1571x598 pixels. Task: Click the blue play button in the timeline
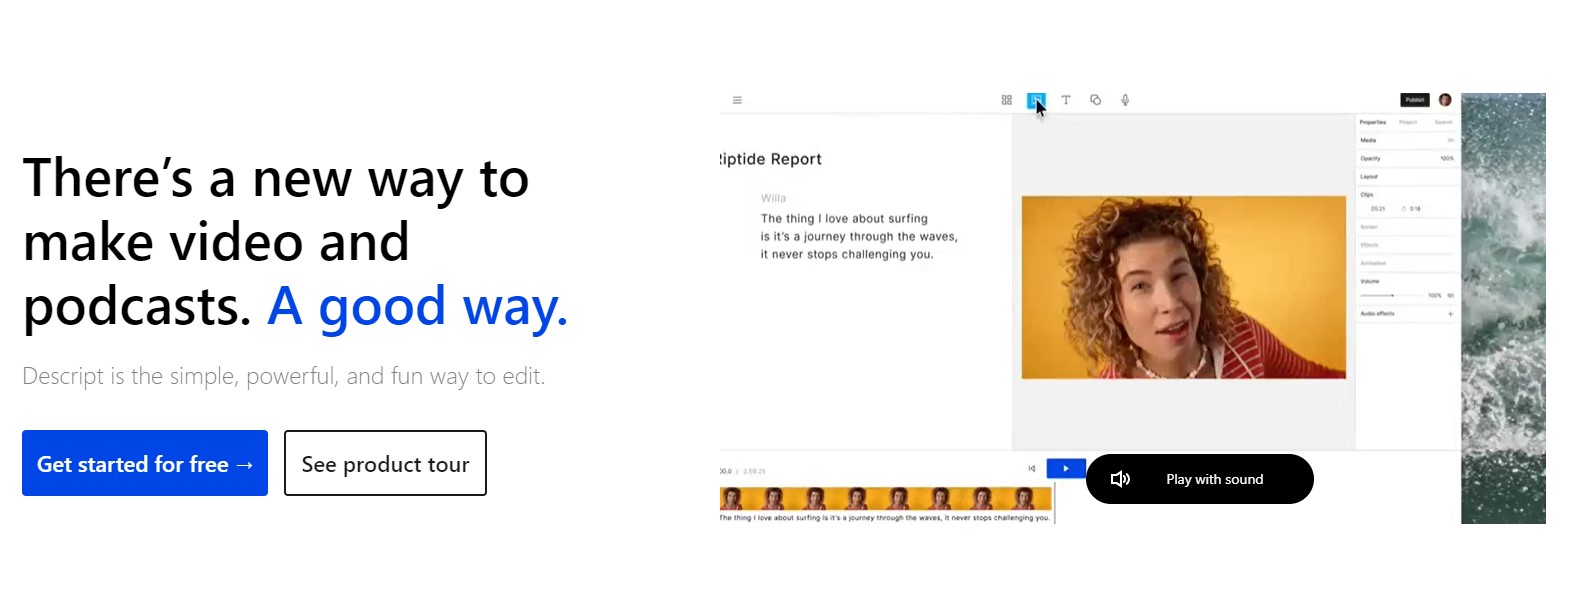coord(1066,468)
